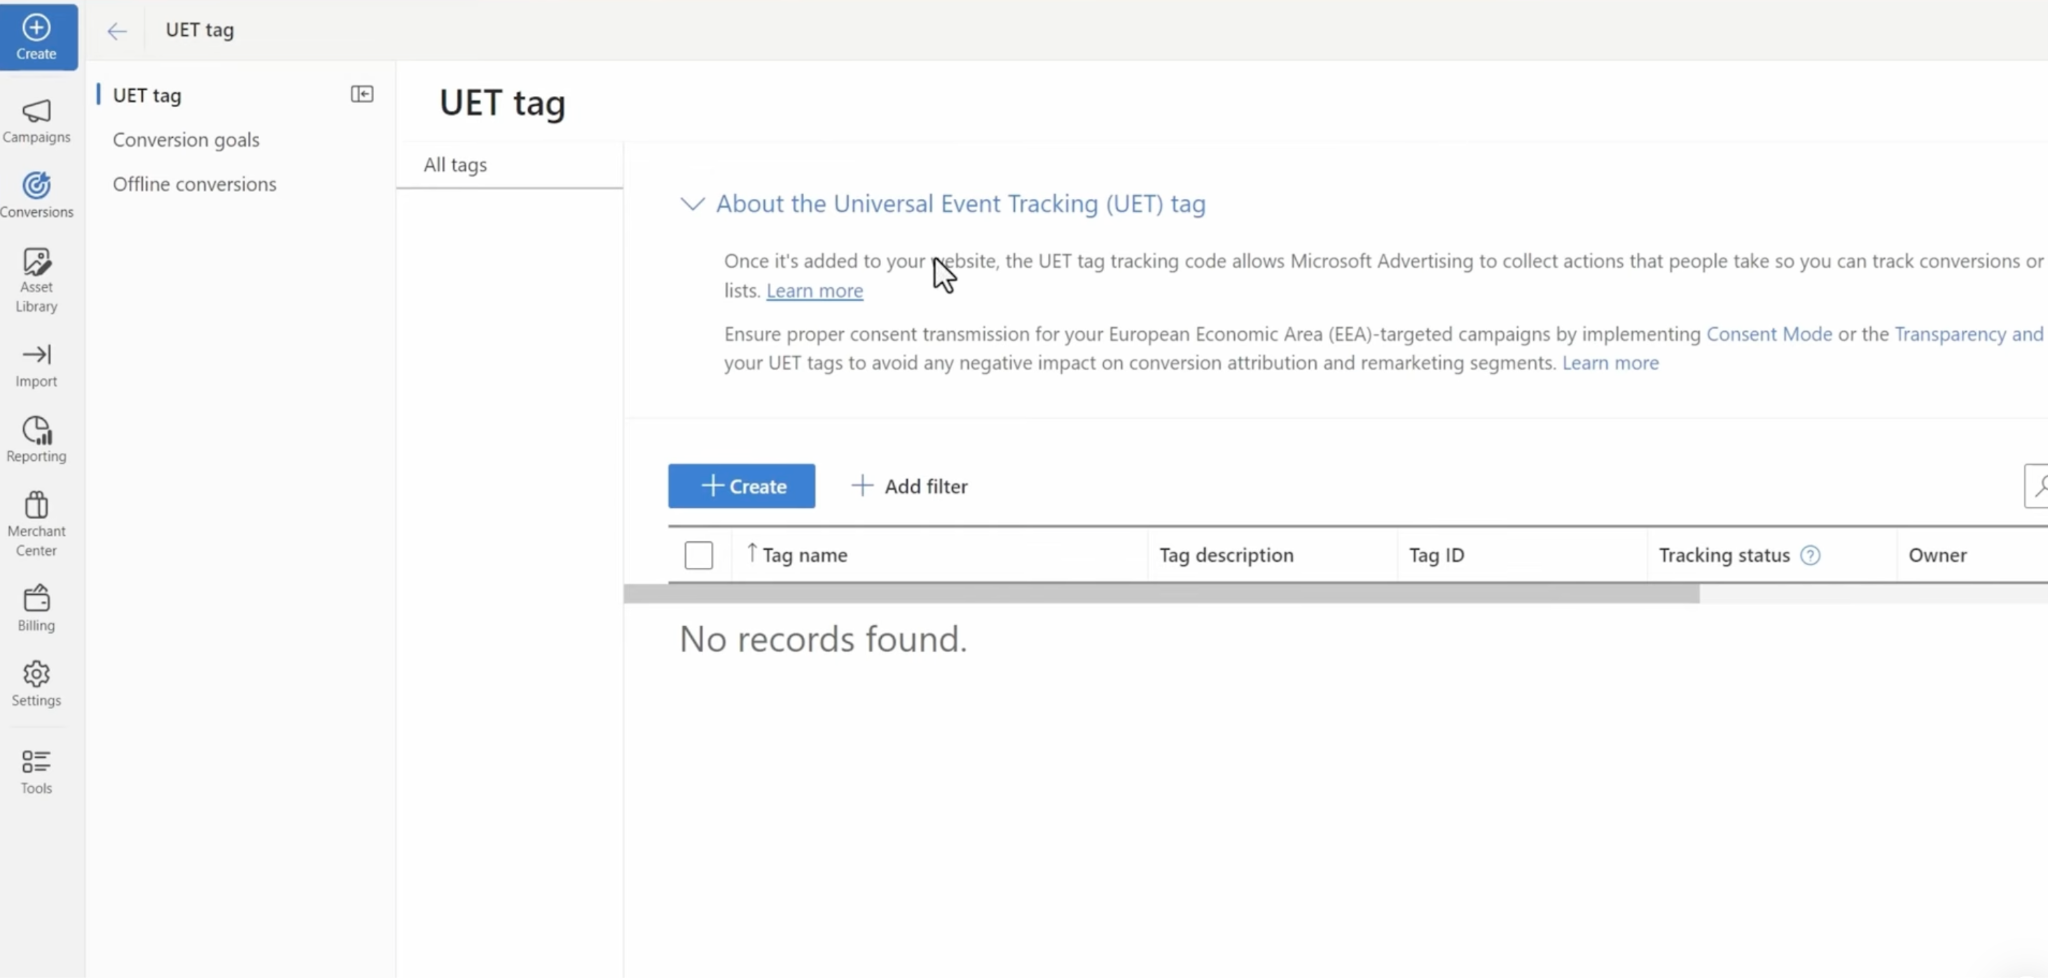Click the Tag ID column header
2048x978 pixels.
point(1436,555)
